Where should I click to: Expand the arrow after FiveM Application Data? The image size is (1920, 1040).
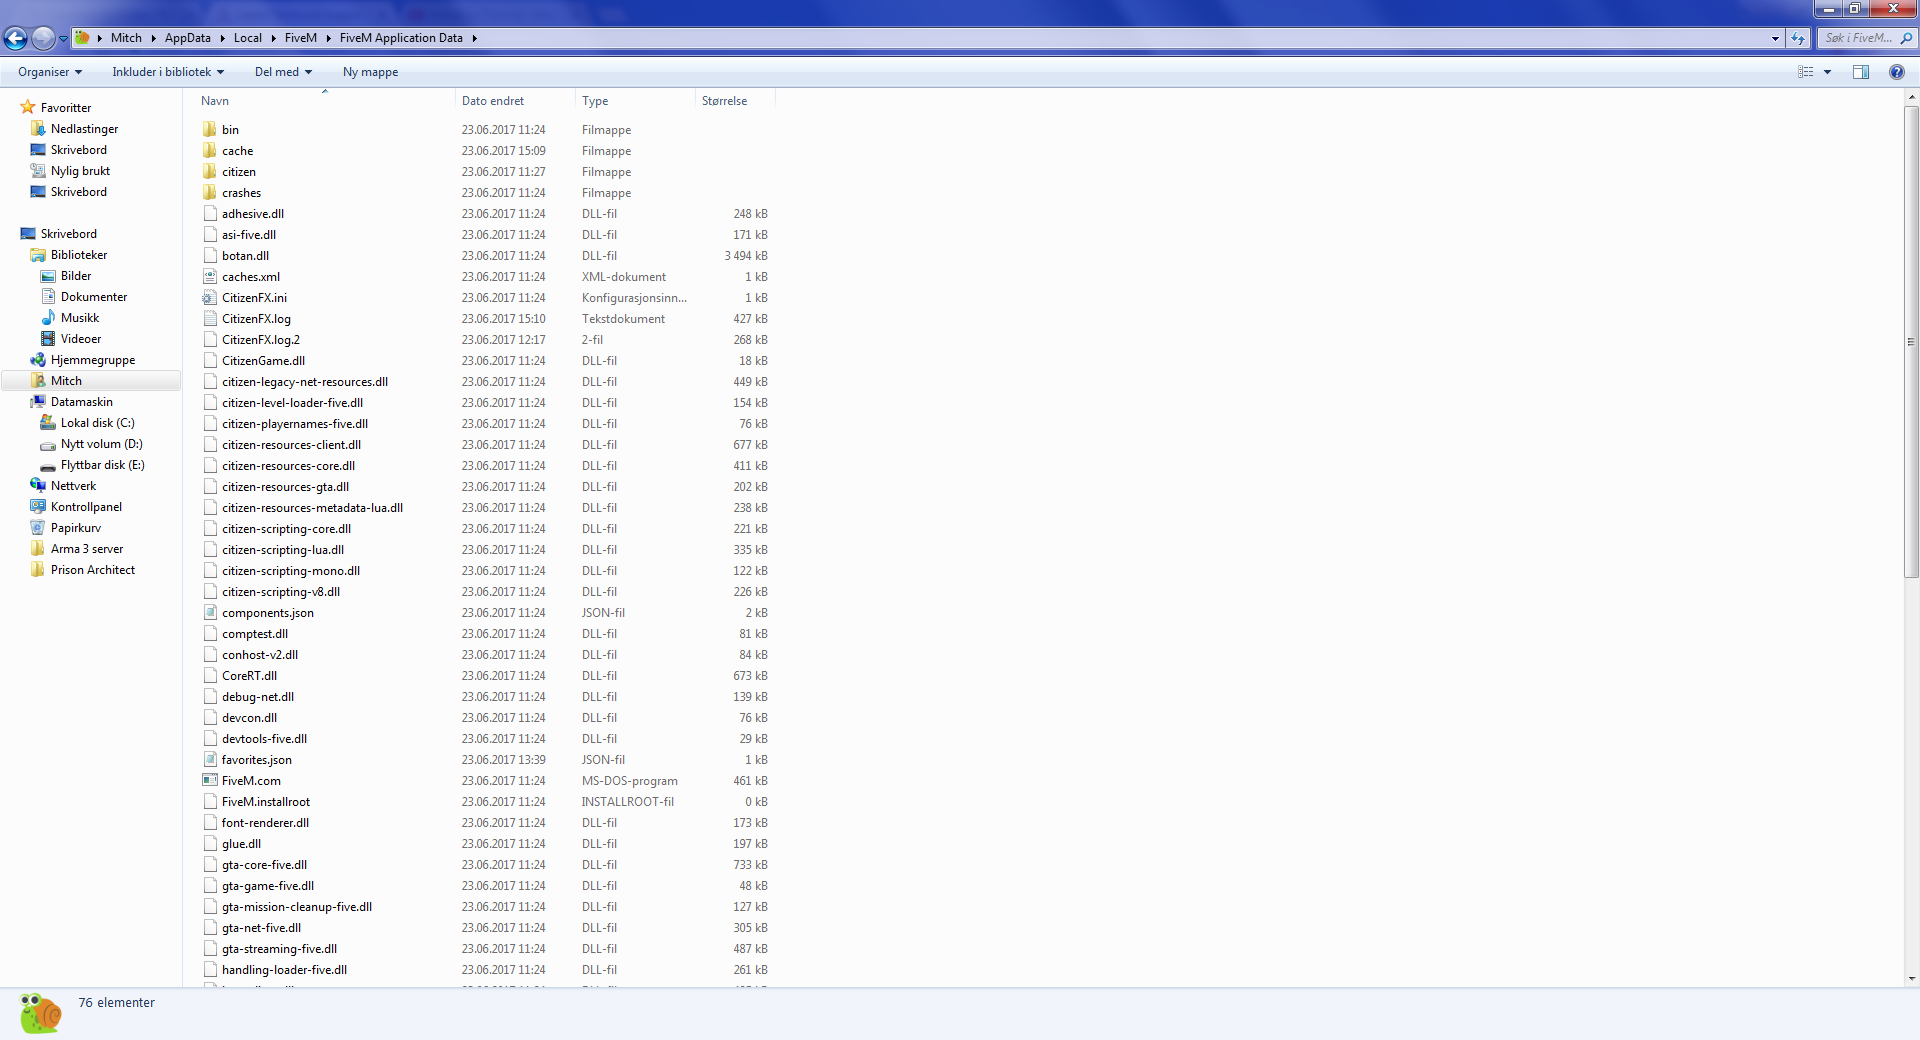(x=474, y=38)
